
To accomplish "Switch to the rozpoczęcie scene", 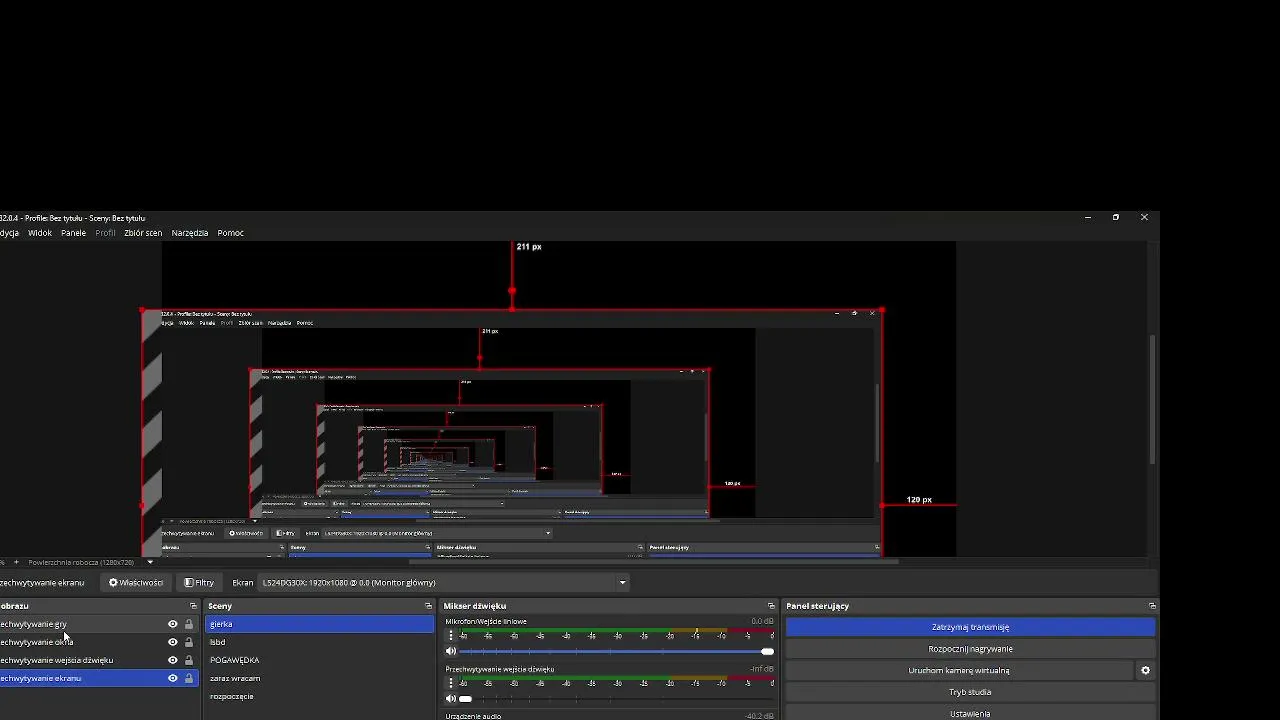I will [x=319, y=696].
